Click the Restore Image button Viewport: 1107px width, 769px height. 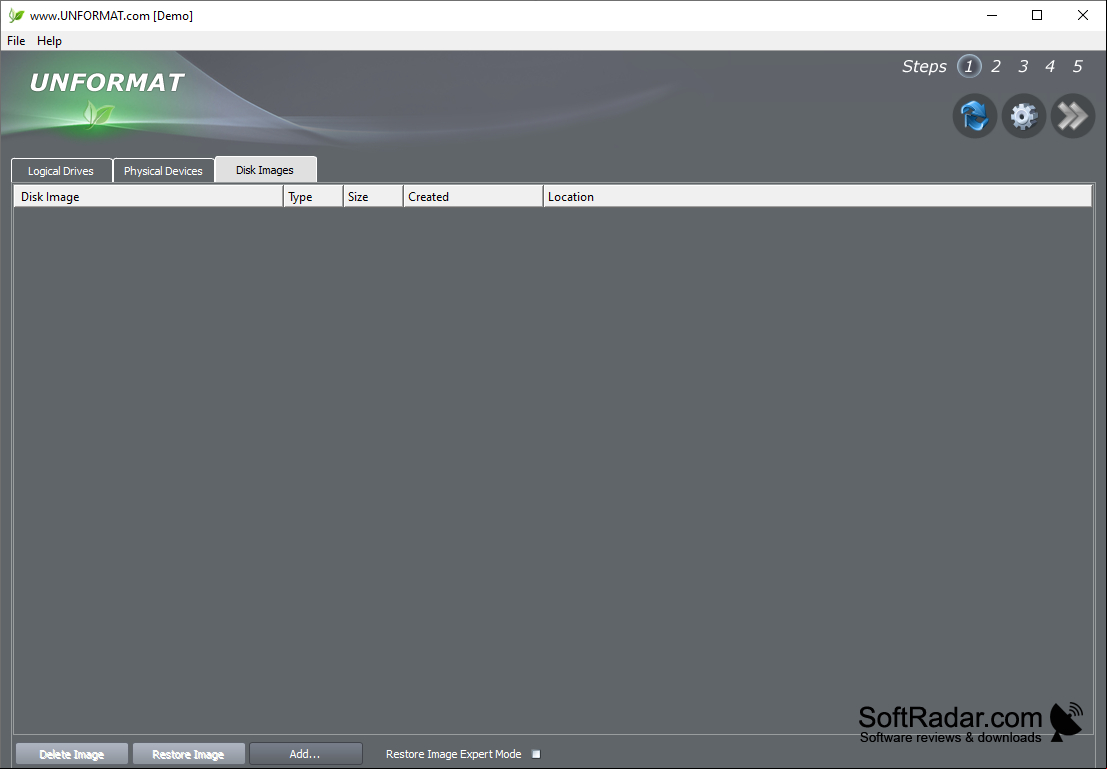pyautogui.click(x=189, y=753)
